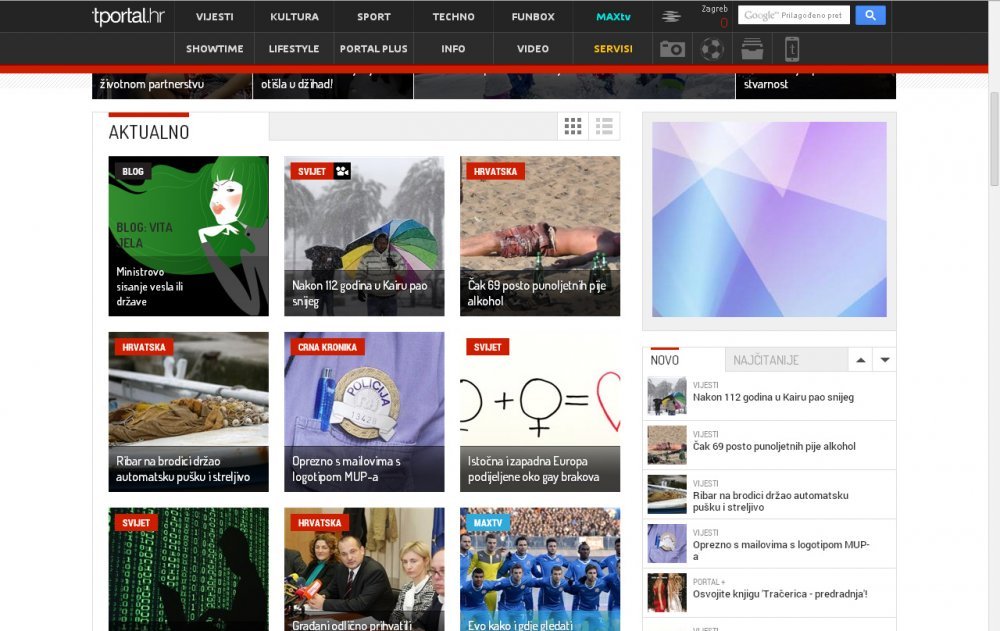
Task: Open the SHOWTIME section
Action: 214,48
